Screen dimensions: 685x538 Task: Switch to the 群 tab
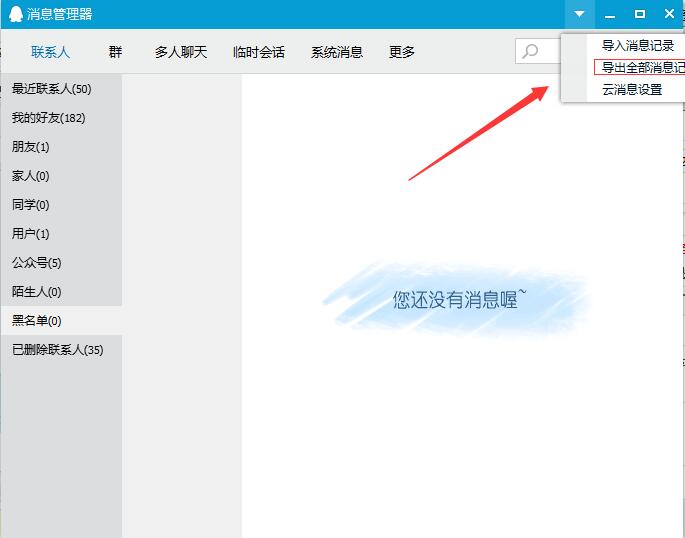pos(115,52)
